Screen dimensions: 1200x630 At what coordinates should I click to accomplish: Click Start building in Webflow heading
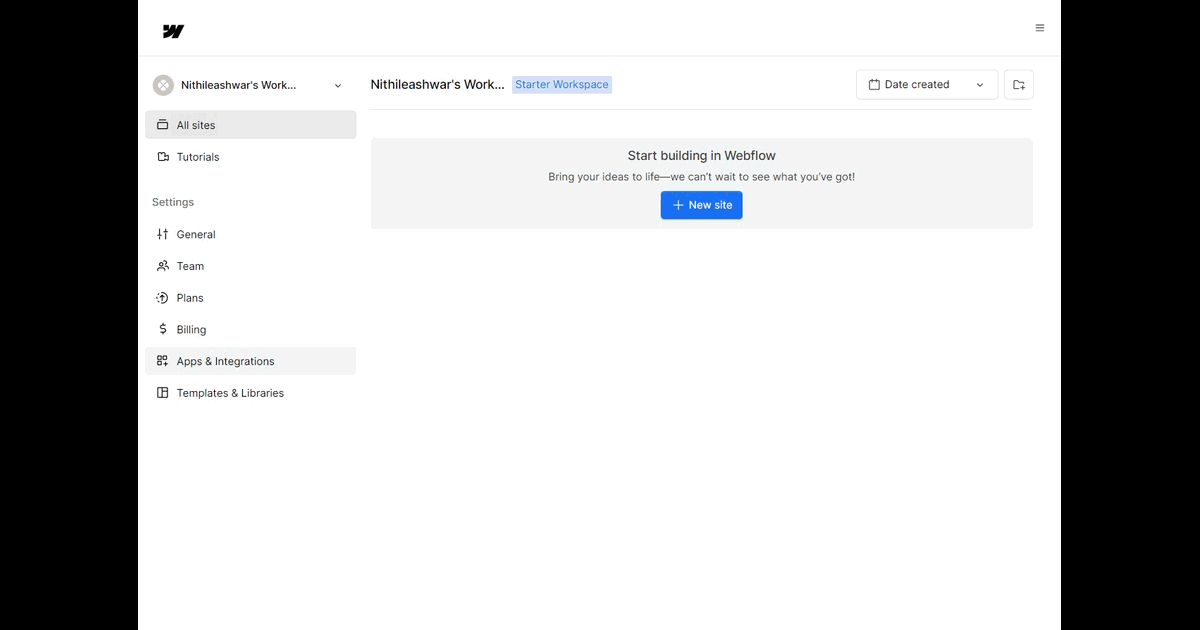[702, 156]
